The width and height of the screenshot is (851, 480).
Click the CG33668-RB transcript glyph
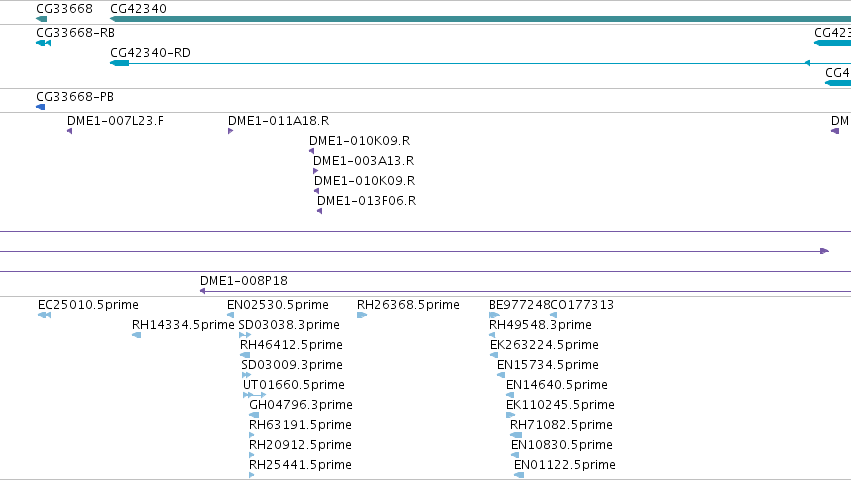[43, 43]
